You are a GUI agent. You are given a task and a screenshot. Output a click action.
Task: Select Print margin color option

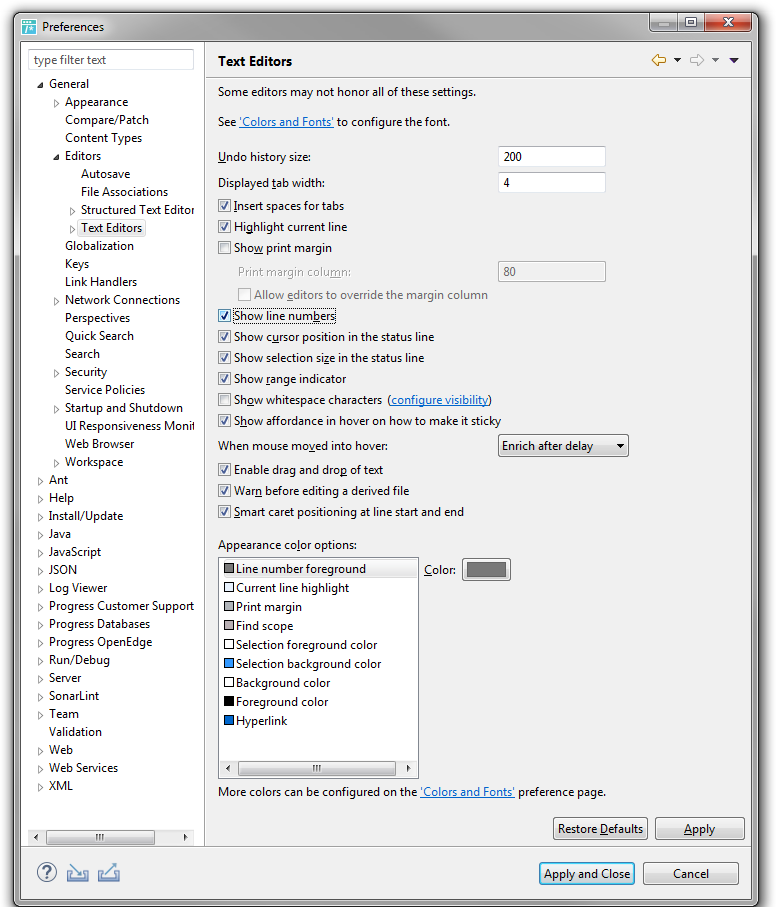(x=318, y=607)
